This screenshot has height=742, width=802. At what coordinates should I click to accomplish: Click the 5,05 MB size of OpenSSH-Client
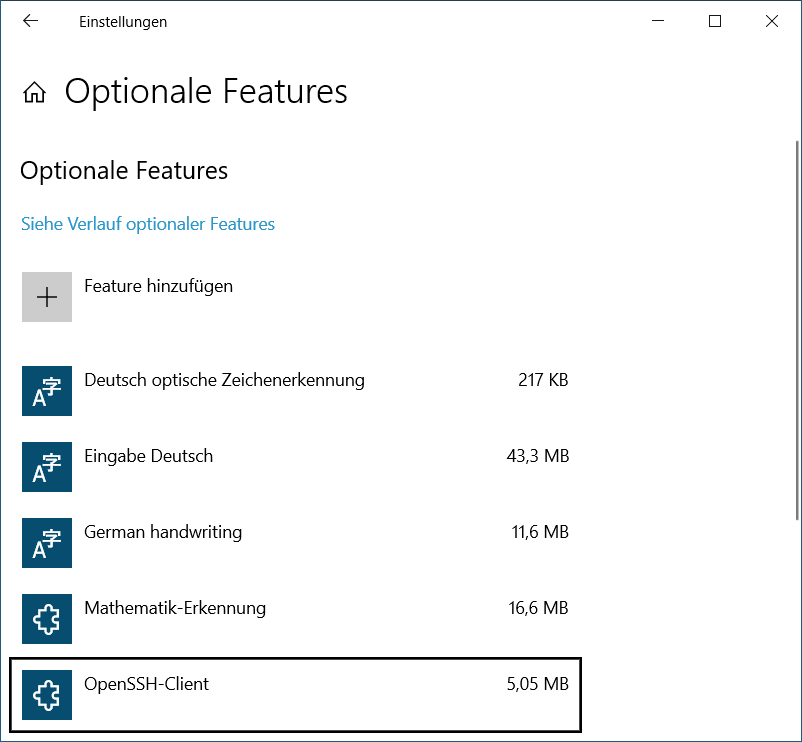(x=538, y=684)
